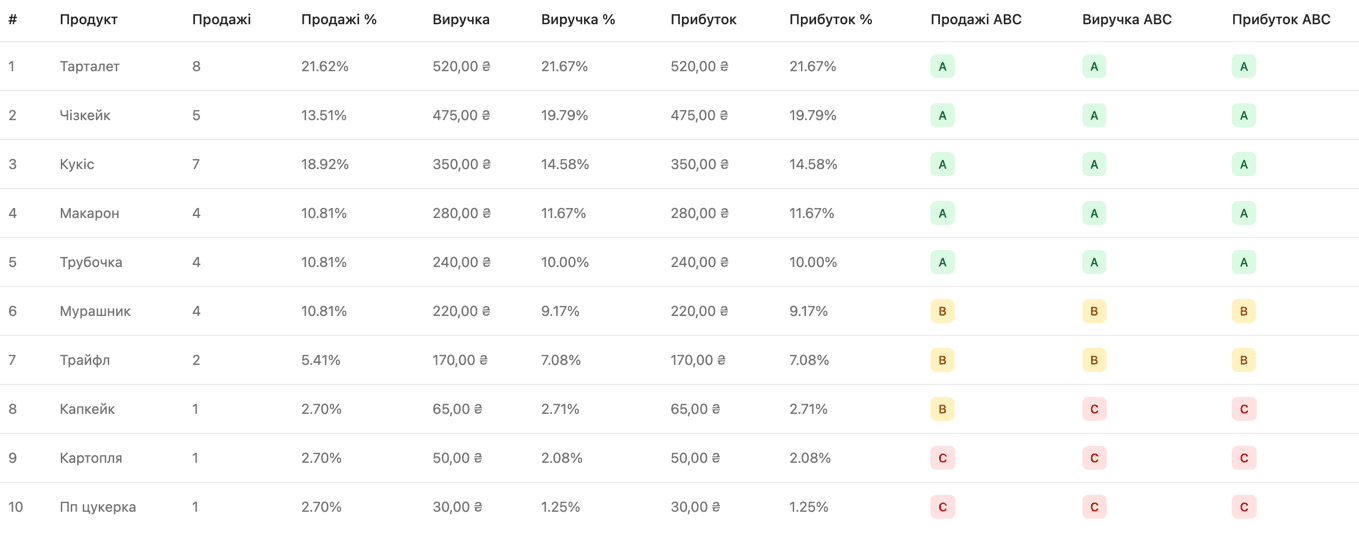Click the Прибуток ABC badge A for Чізкейк
1359x537 pixels.
point(1244,116)
